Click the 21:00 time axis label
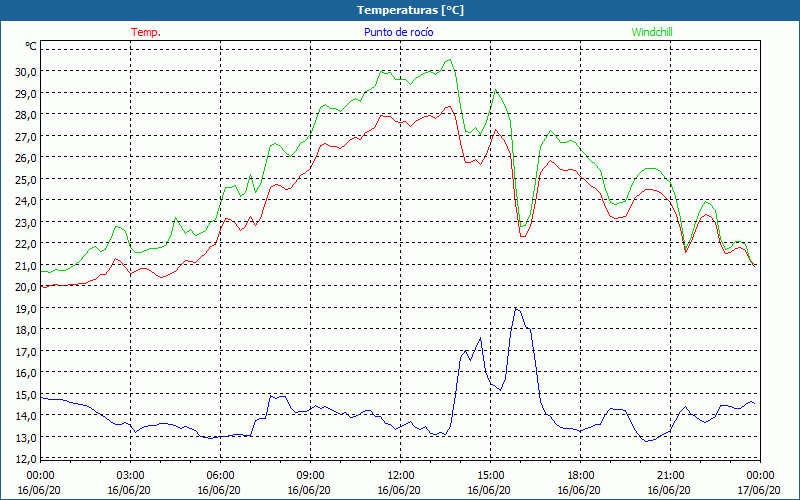Screen dimensions: 800x500 point(670,476)
